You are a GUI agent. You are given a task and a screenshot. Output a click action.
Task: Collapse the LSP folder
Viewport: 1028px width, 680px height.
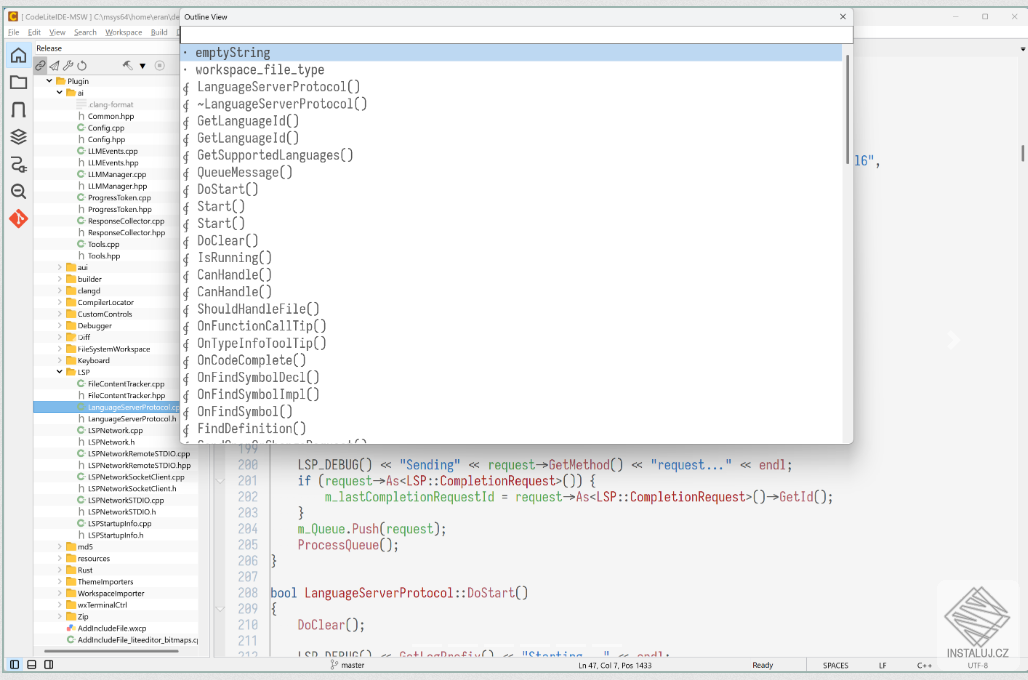[x=60, y=372]
